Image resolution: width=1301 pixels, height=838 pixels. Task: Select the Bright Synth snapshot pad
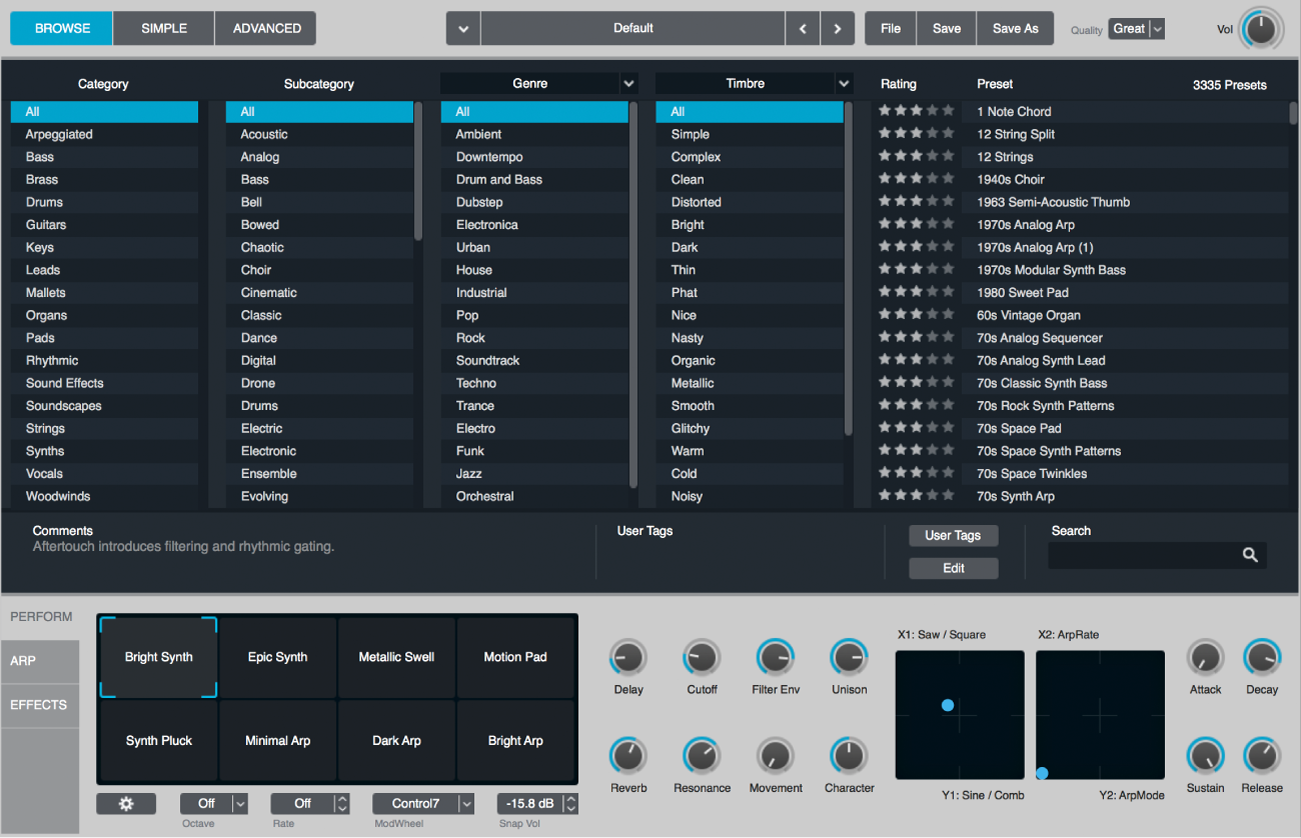pyautogui.click(x=158, y=657)
